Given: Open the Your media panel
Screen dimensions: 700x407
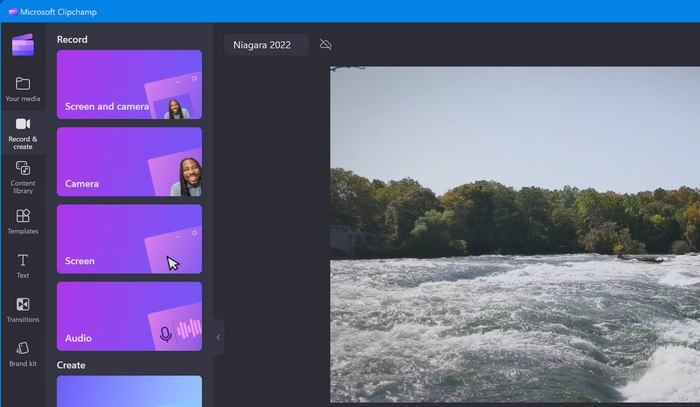Looking at the screenshot, I should coord(23,89).
